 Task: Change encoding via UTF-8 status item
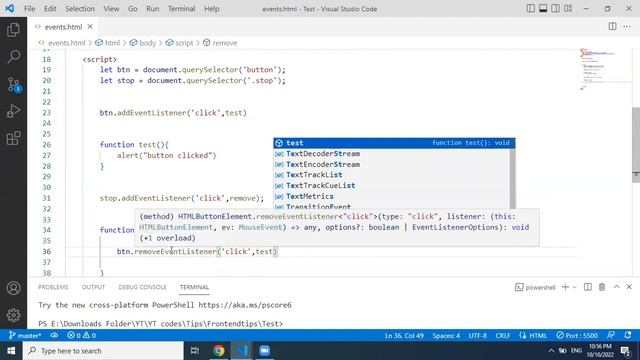[478, 336]
